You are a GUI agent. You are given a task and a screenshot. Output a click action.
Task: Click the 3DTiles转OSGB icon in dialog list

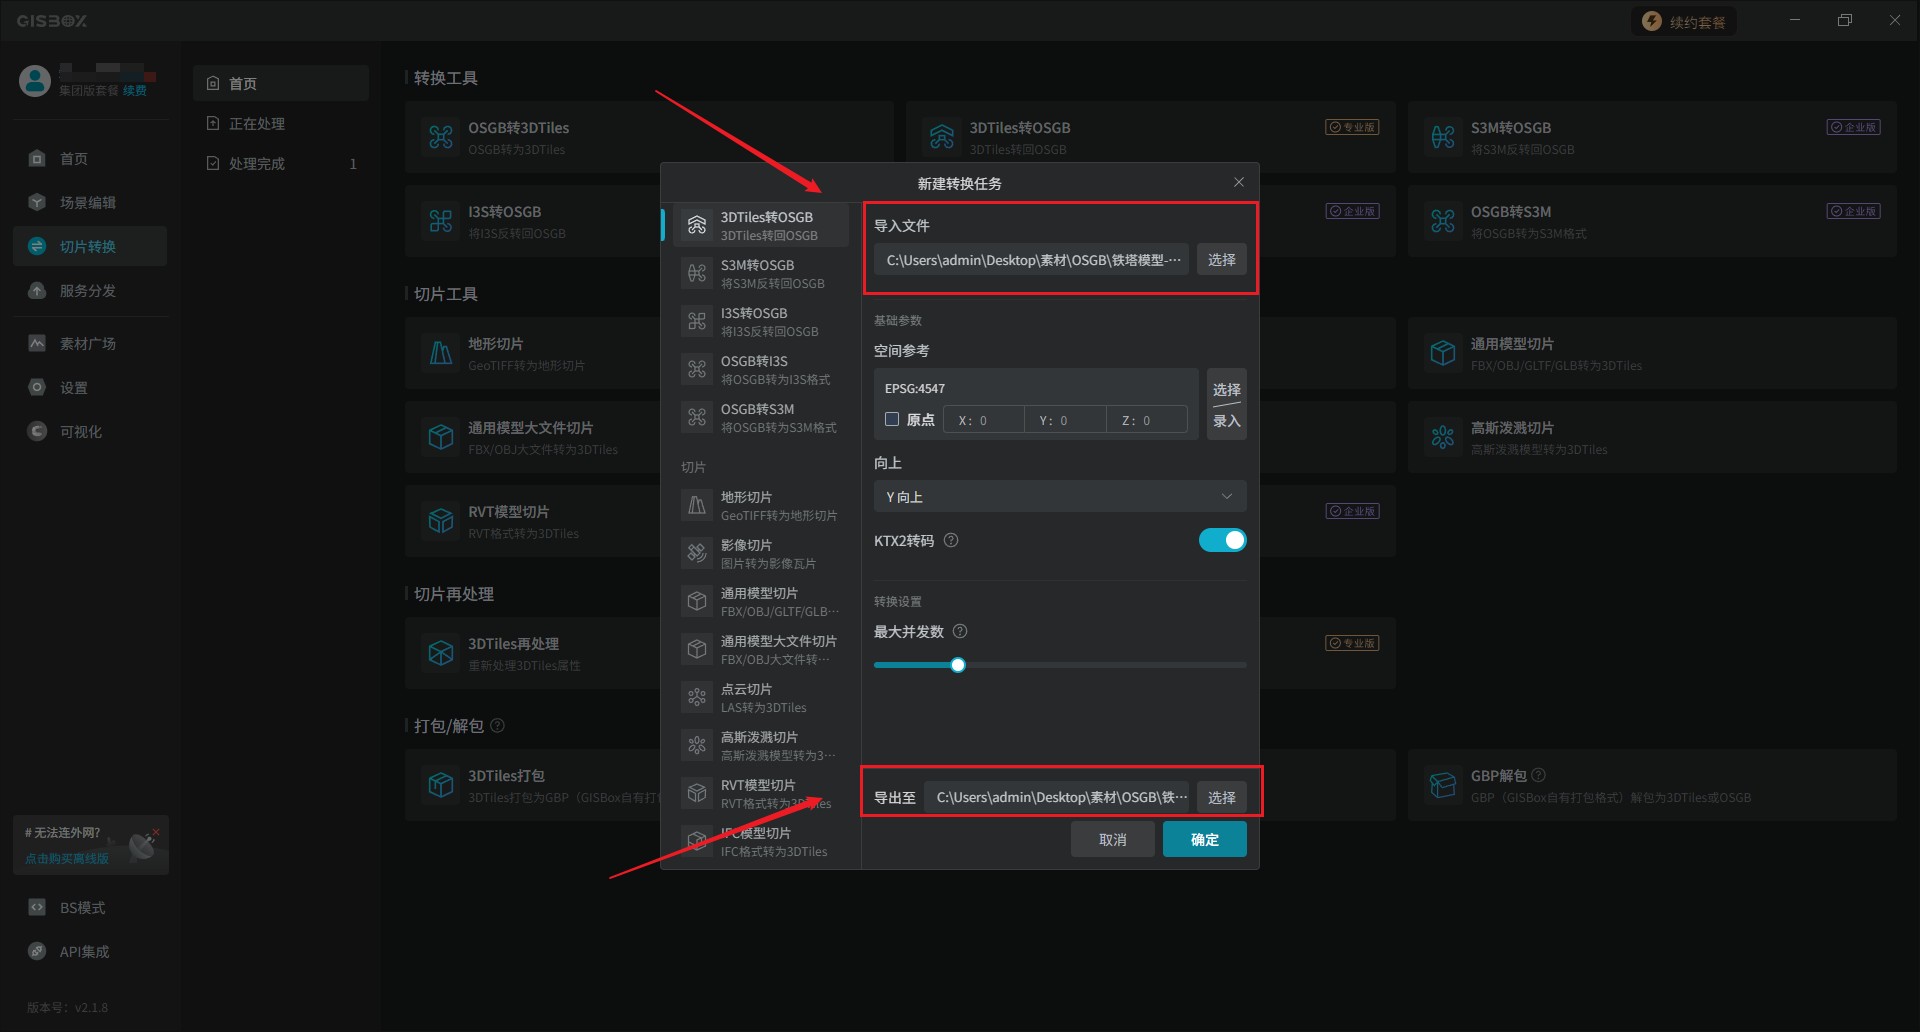point(697,226)
